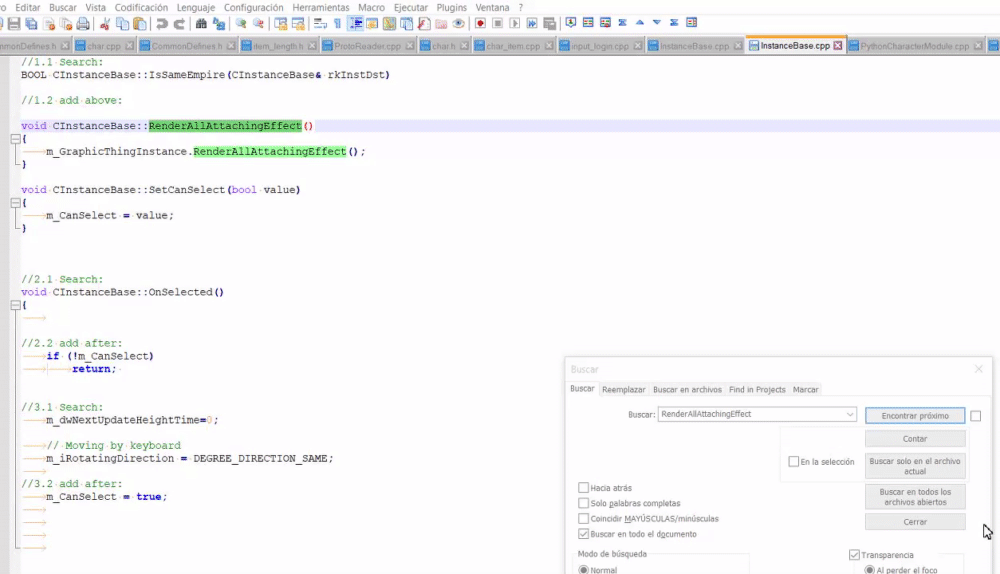The width and height of the screenshot is (1000, 574).
Task: Switch to Find in Projects tab
Action: (x=757, y=390)
